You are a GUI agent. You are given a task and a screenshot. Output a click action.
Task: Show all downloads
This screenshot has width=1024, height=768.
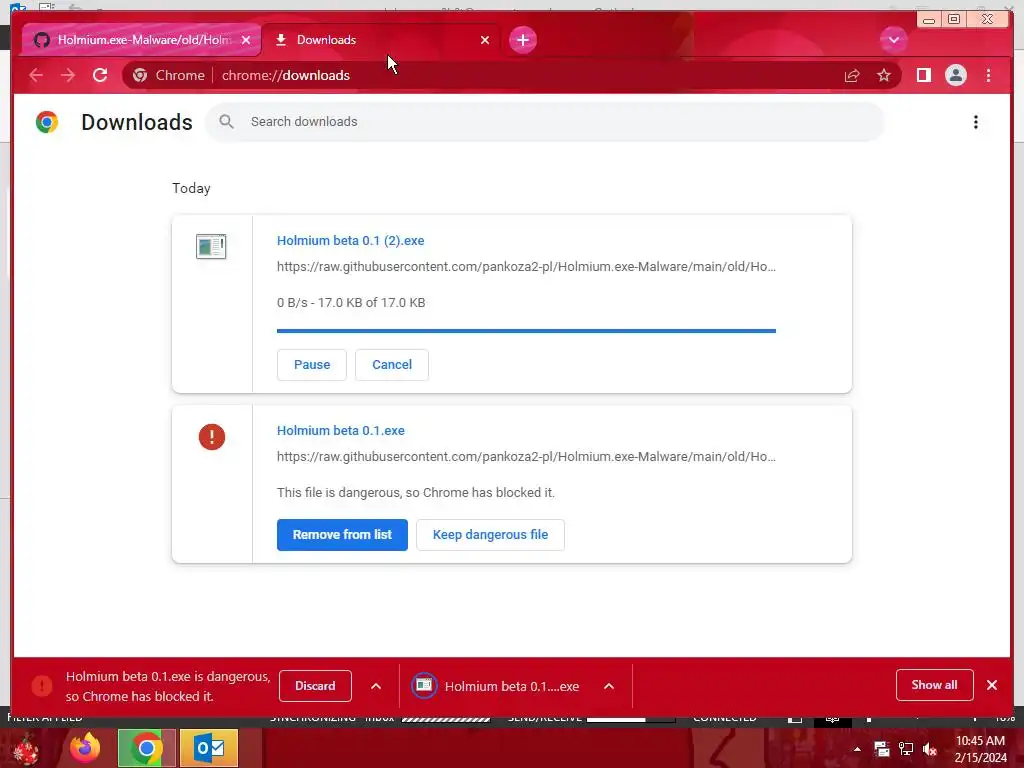[x=934, y=685]
